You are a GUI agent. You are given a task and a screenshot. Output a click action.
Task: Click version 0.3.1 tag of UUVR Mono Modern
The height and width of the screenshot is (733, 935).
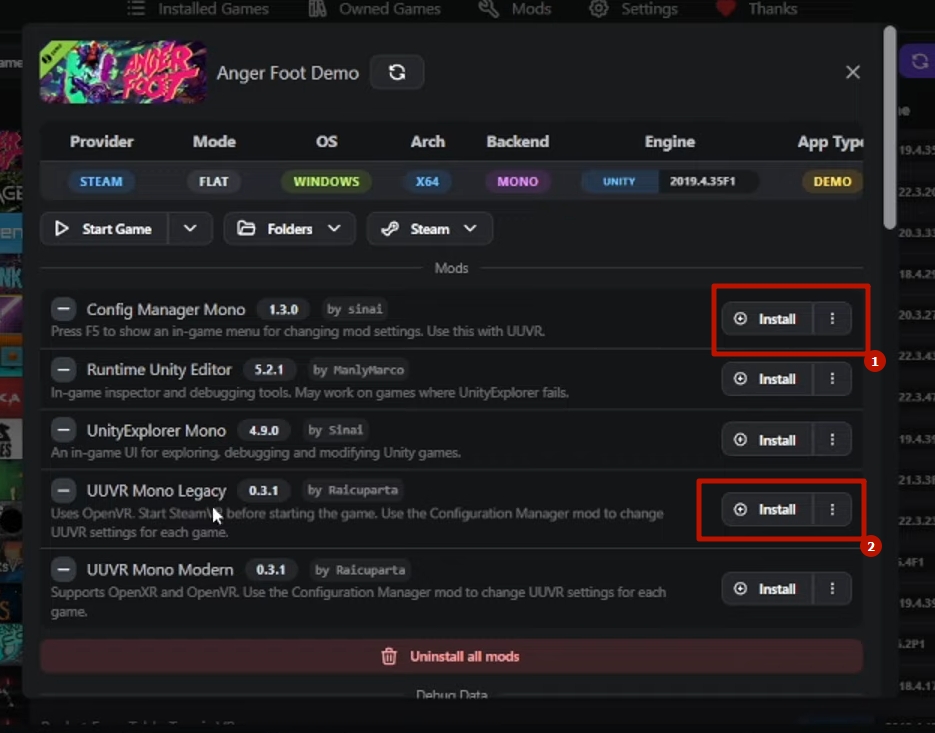pyautogui.click(x=271, y=570)
